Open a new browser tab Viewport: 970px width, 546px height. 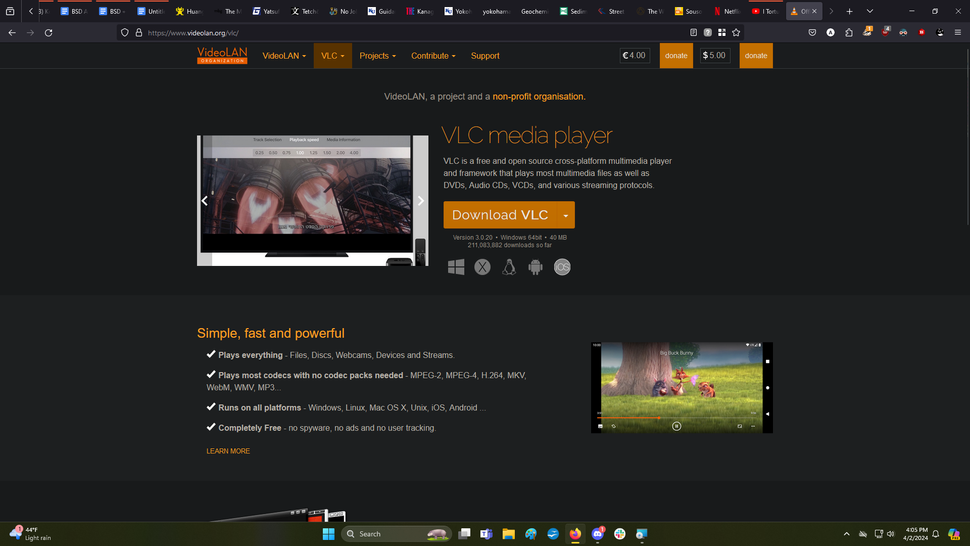coord(849,11)
